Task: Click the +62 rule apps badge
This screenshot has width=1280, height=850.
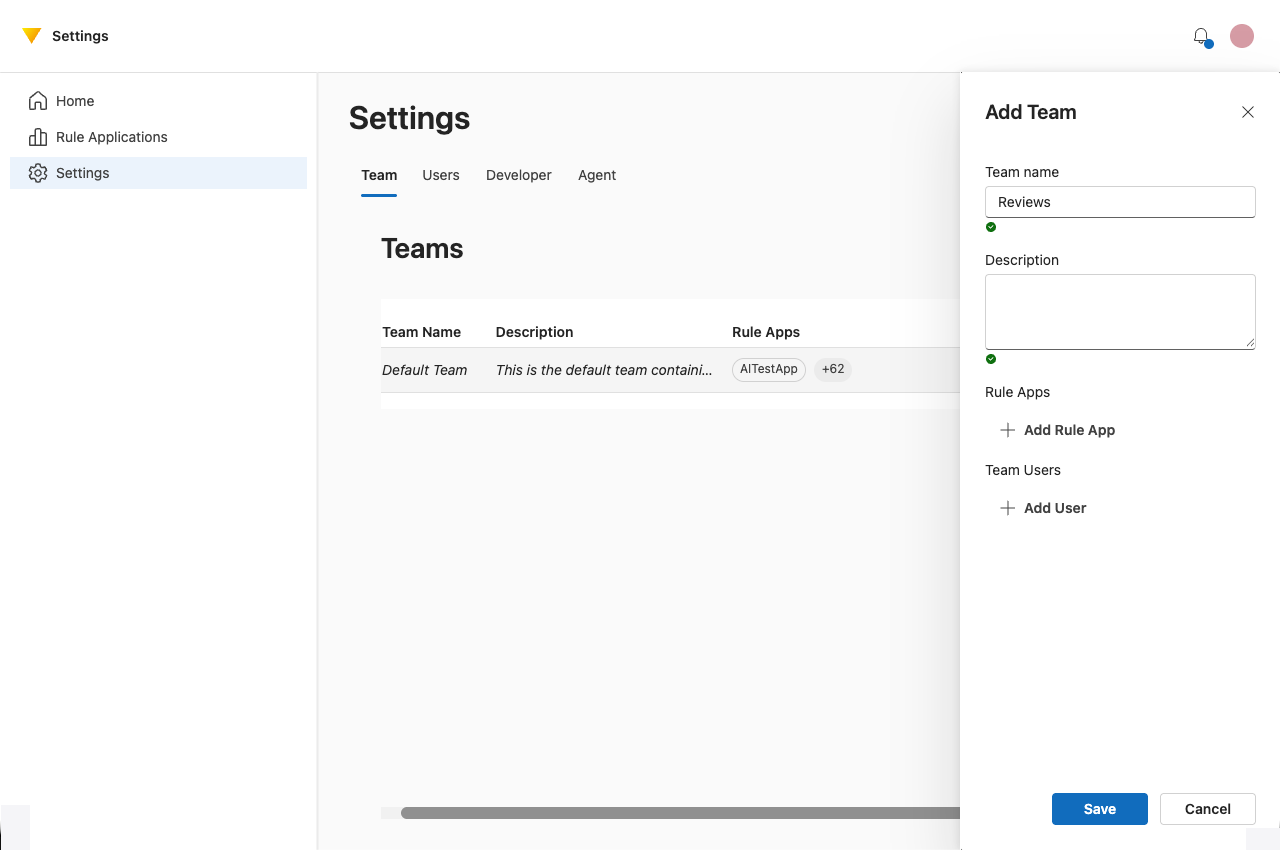Action: [832, 369]
